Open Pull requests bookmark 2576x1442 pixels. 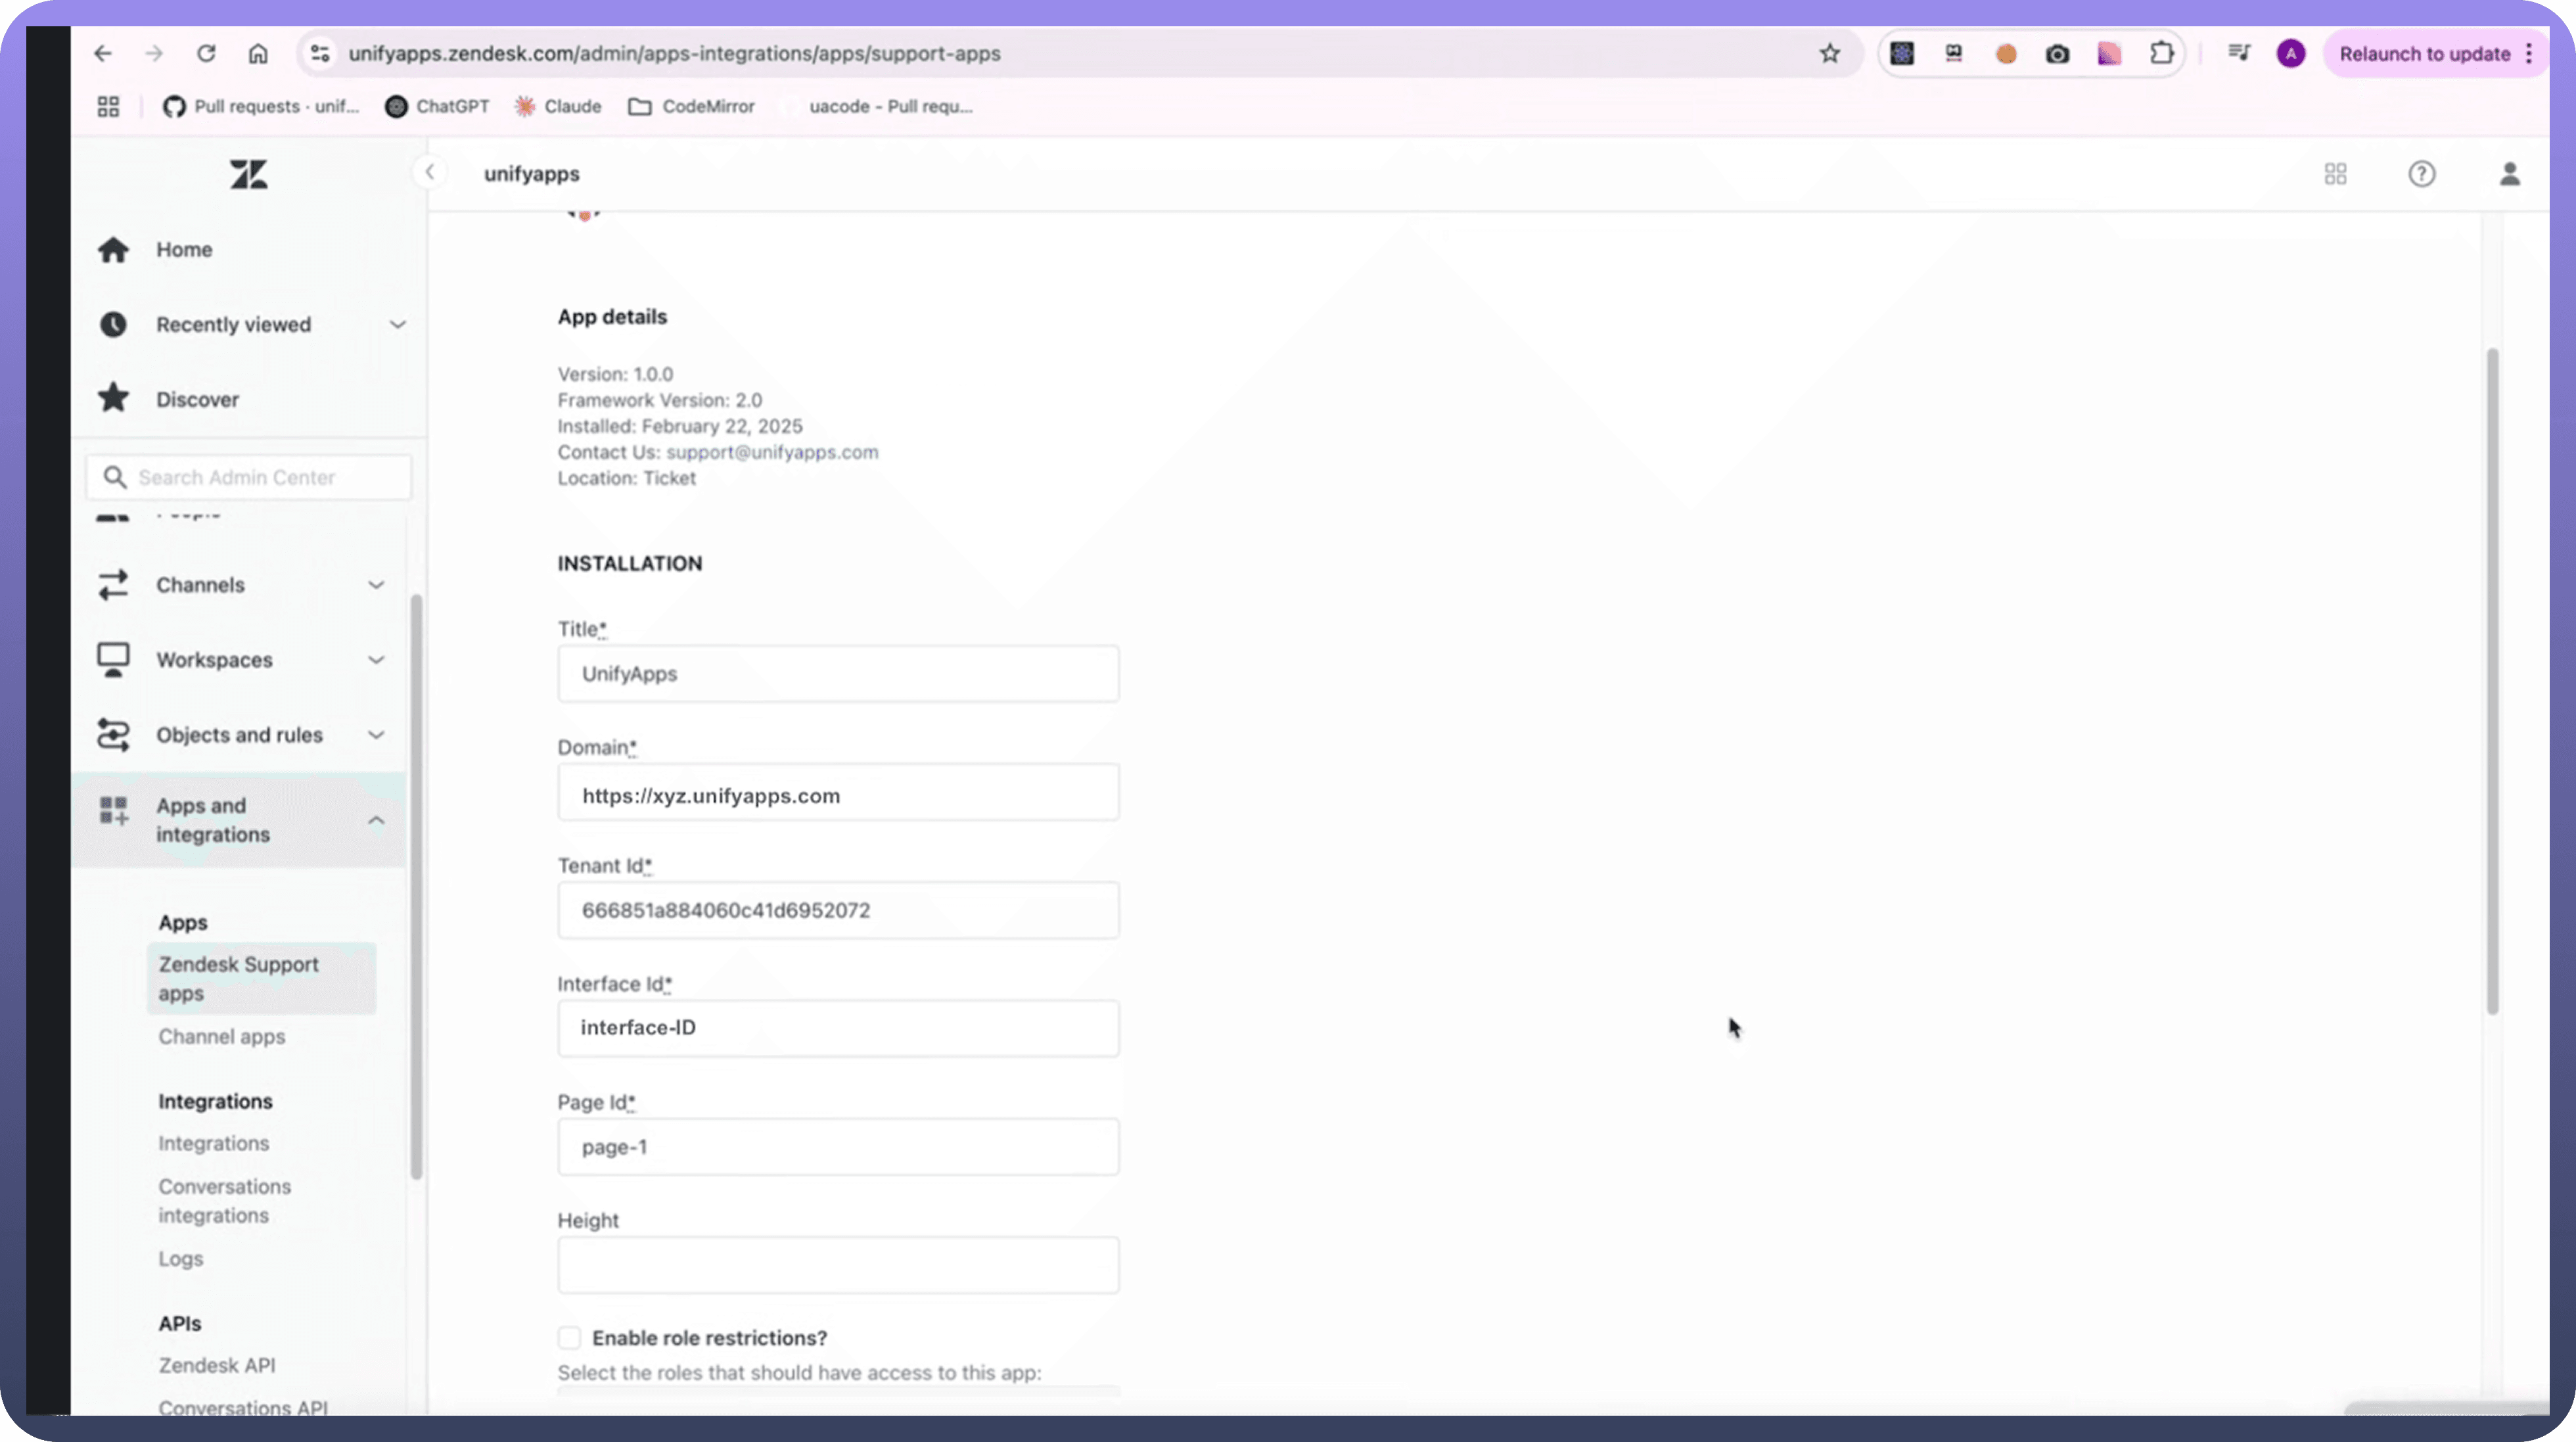coord(261,106)
